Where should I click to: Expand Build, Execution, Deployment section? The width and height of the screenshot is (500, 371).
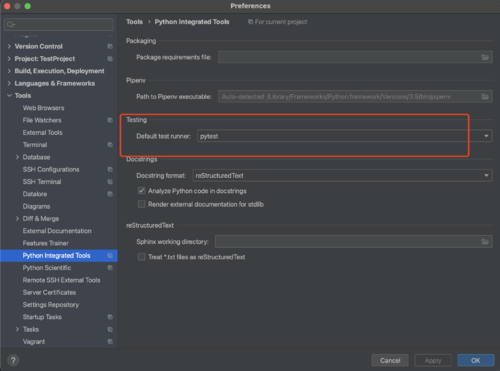coord(9,71)
